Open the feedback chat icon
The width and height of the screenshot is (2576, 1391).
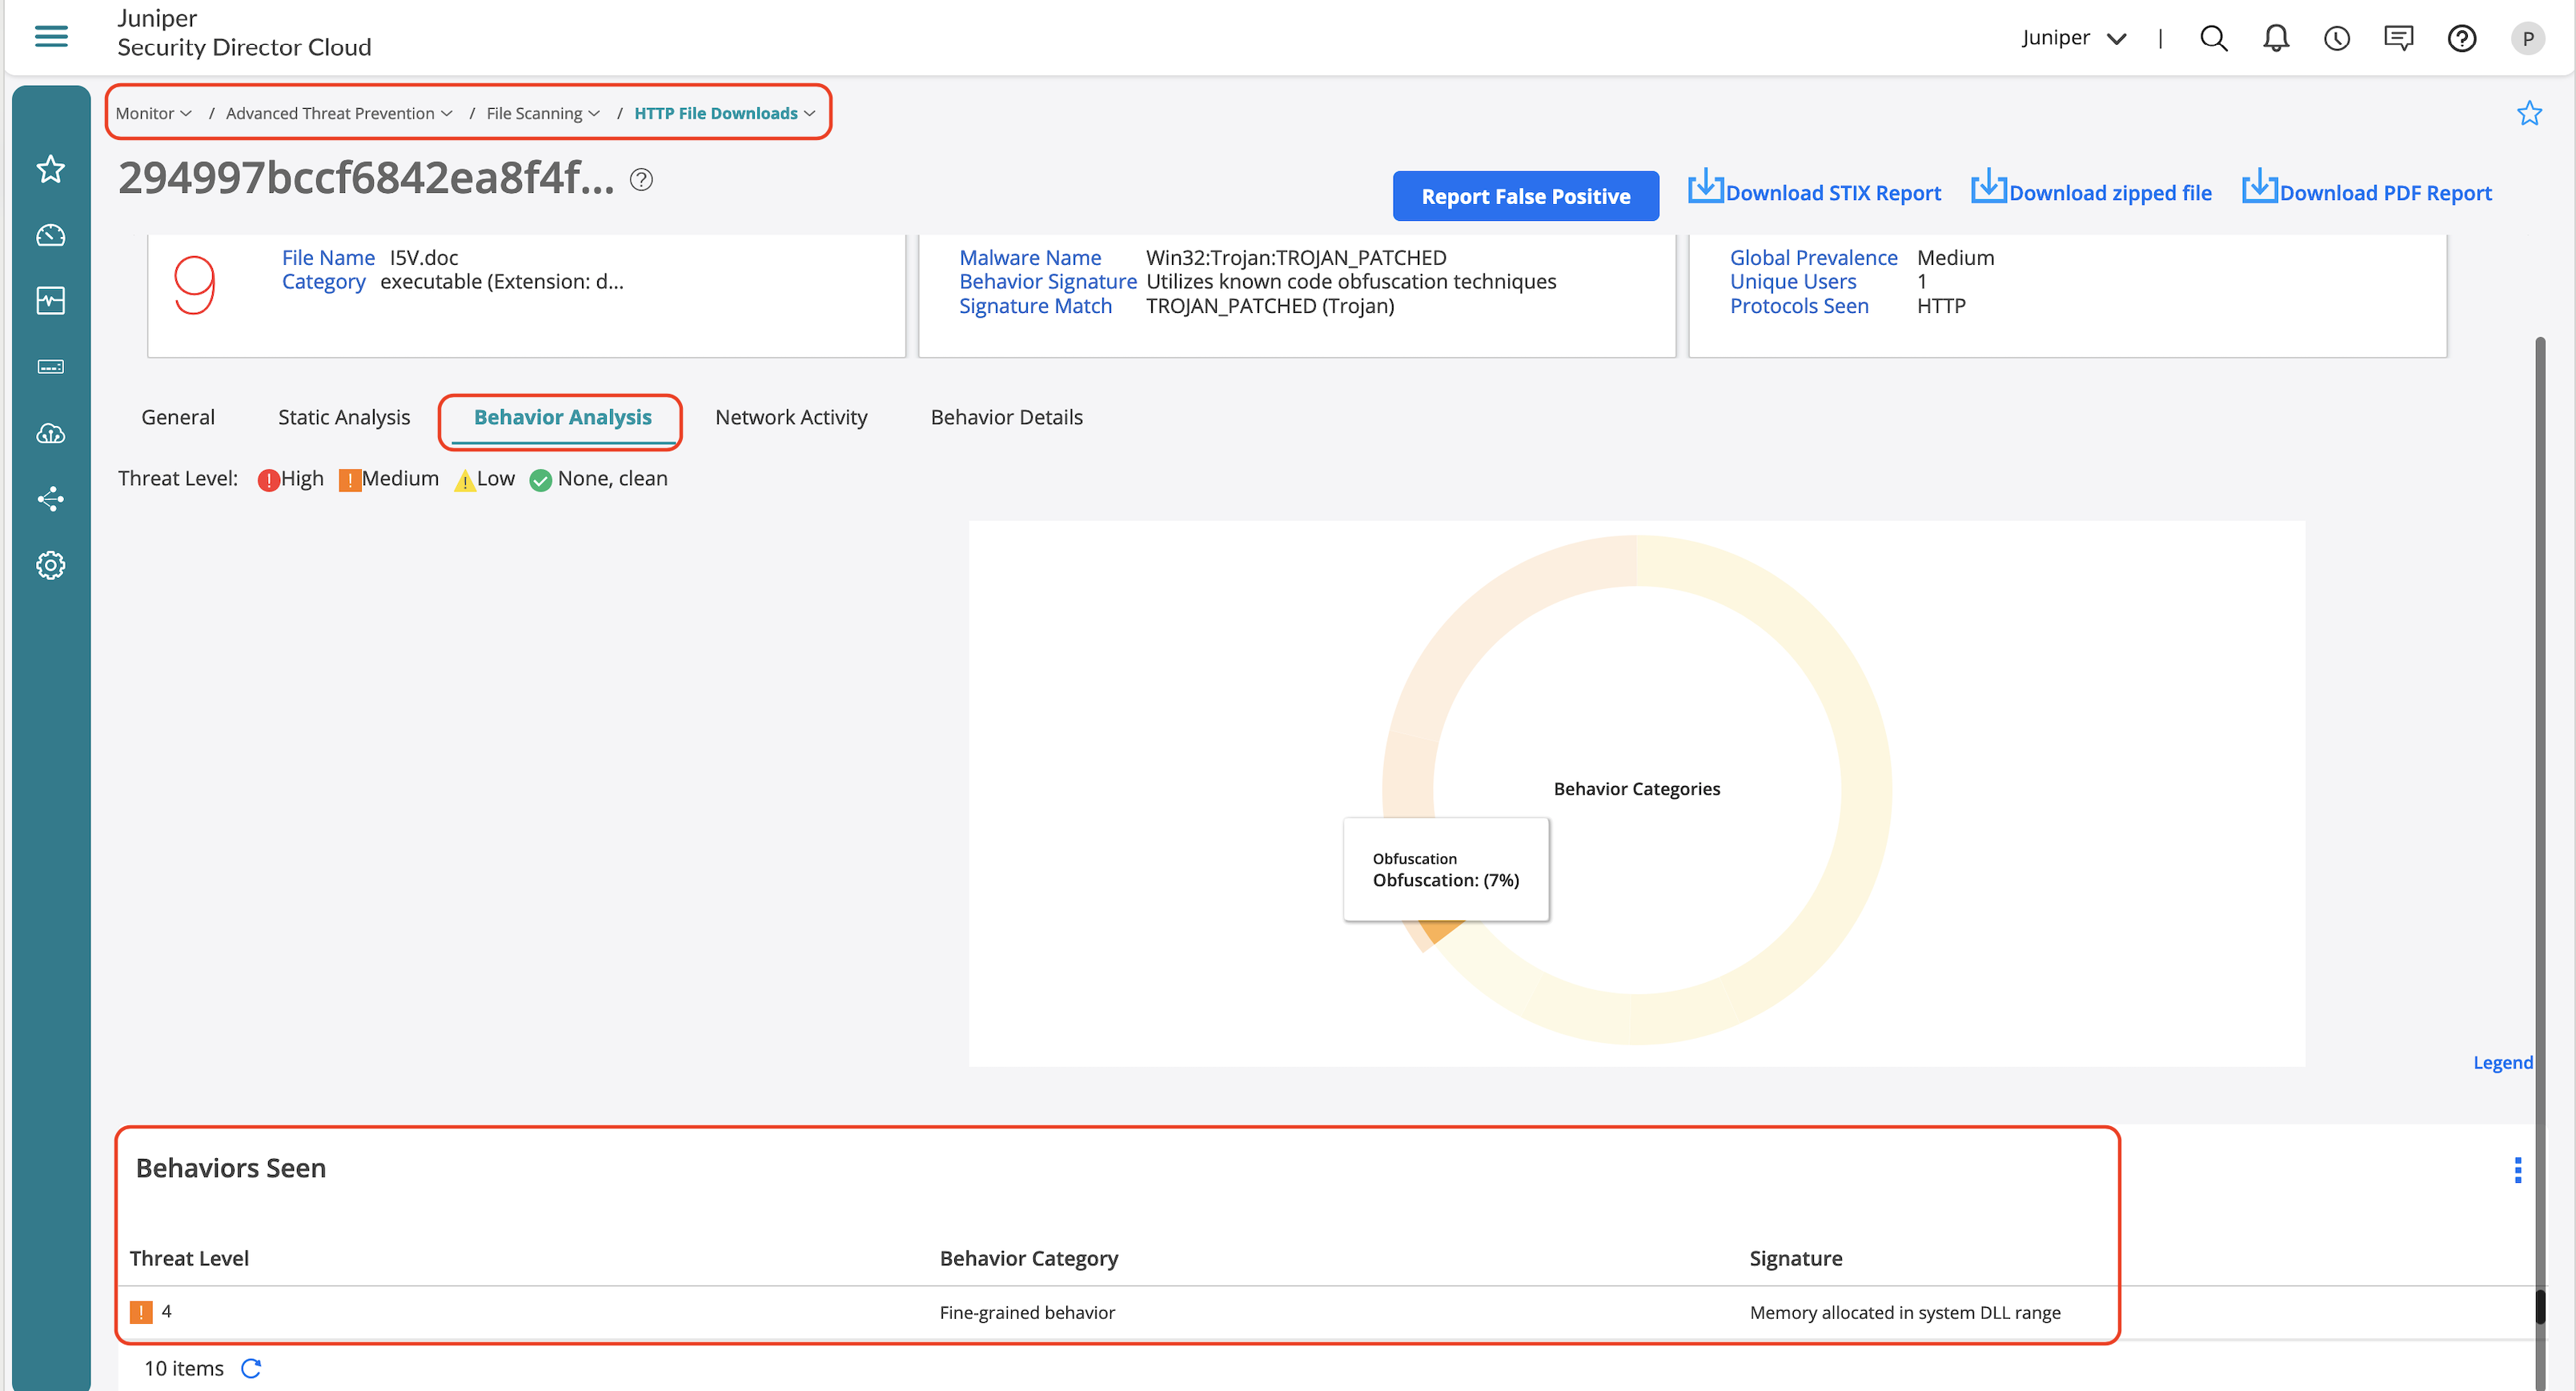tap(2398, 38)
